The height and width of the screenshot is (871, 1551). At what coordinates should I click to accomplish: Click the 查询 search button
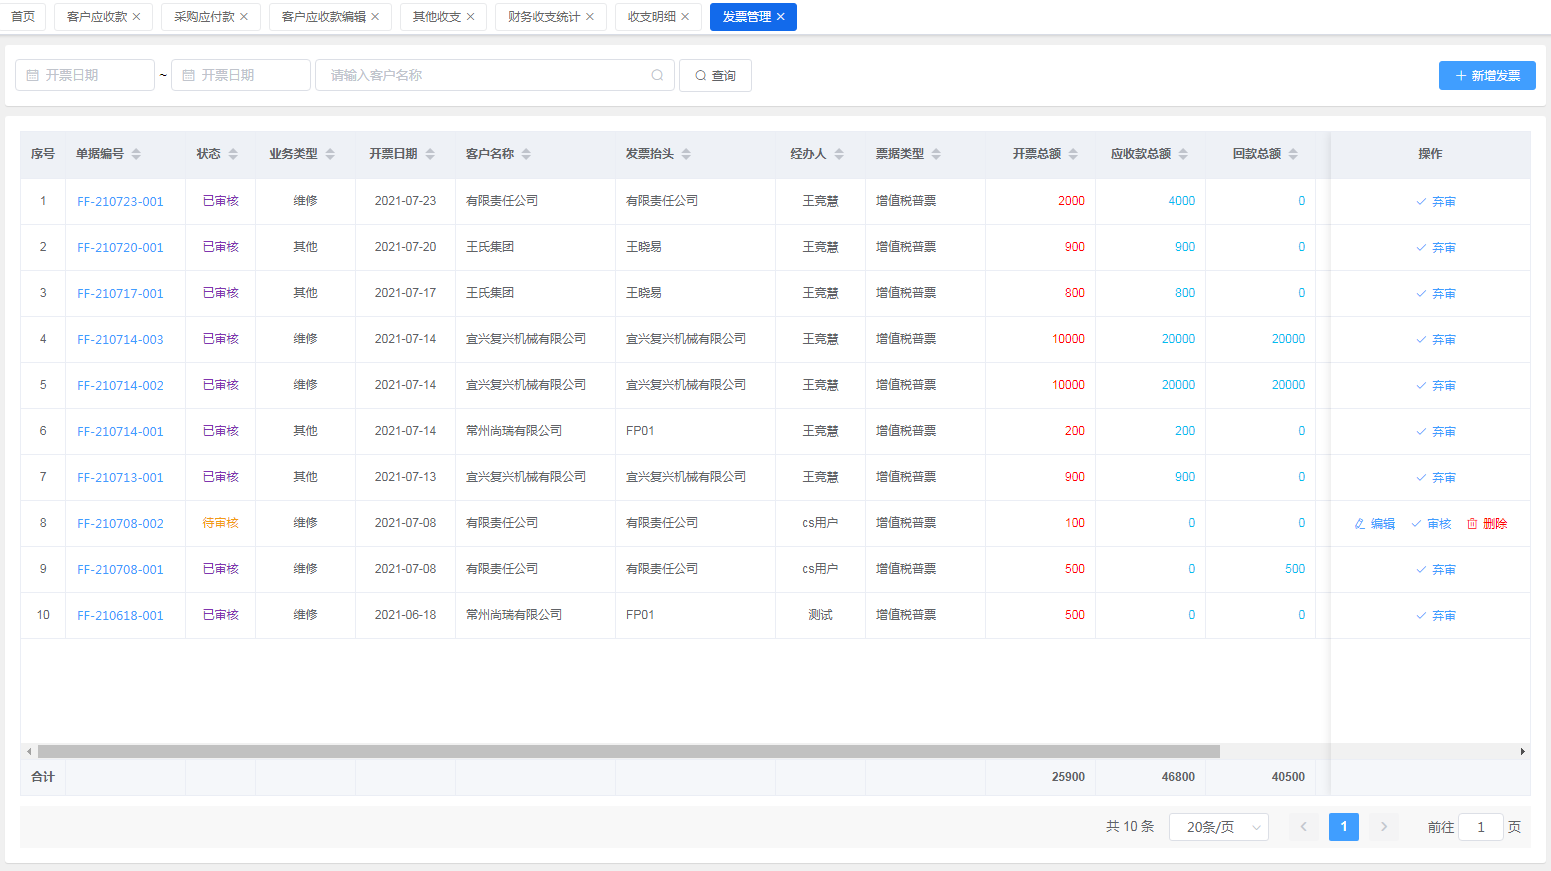coord(715,75)
